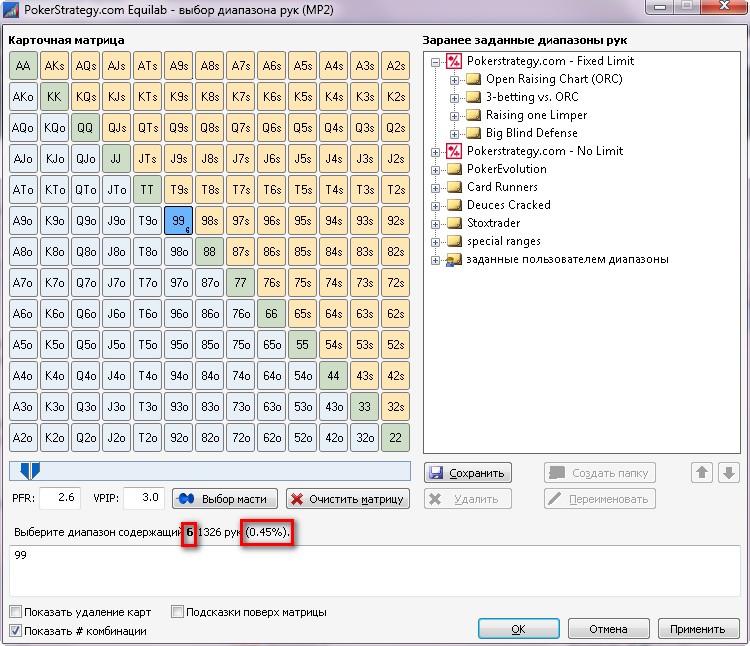Toggle the AKs hand cell

coord(55,66)
